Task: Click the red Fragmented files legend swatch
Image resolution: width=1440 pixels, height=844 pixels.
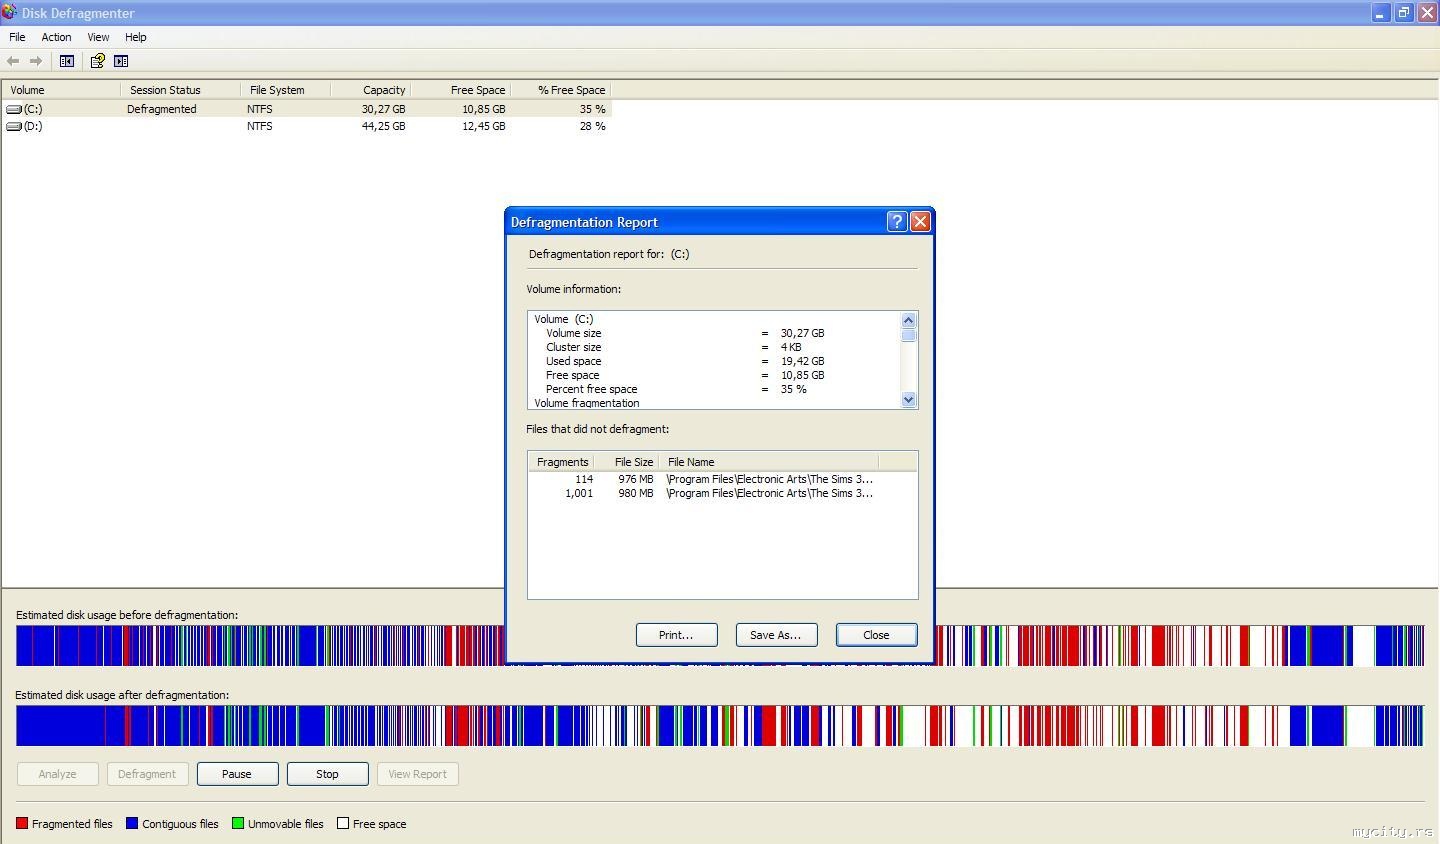Action: pyautogui.click(x=22, y=824)
